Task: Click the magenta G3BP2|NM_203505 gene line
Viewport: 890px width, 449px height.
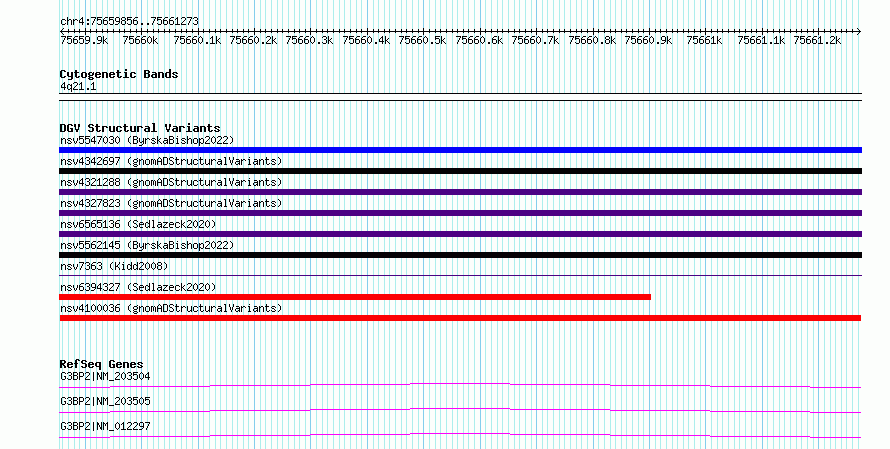Action: pyautogui.click(x=460, y=410)
